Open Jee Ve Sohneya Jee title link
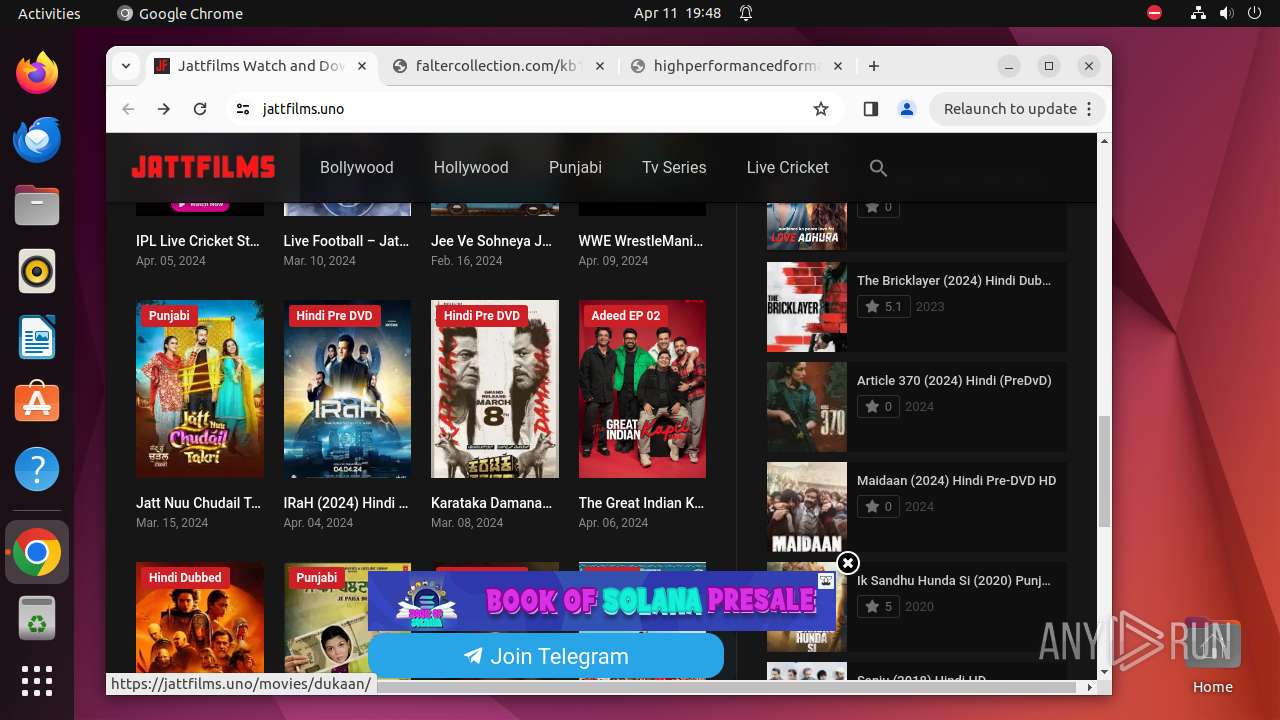 tap(492, 241)
